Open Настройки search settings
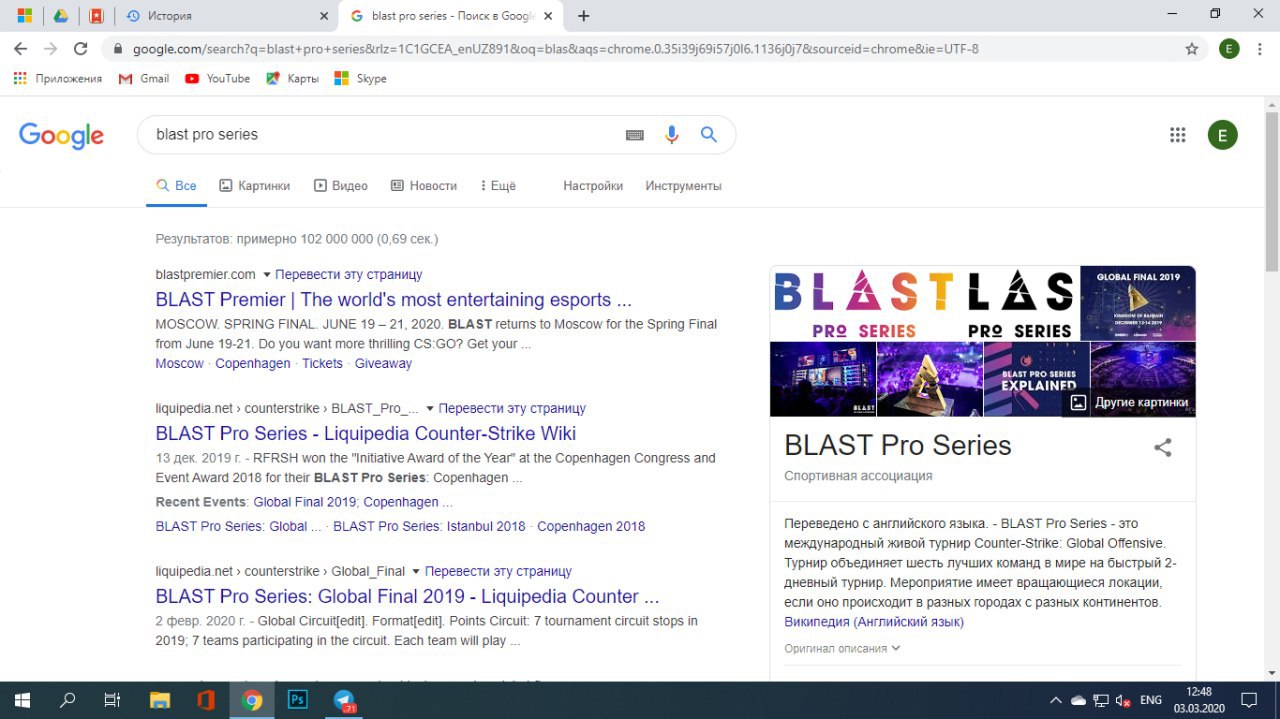1280x719 pixels. coord(593,186)
